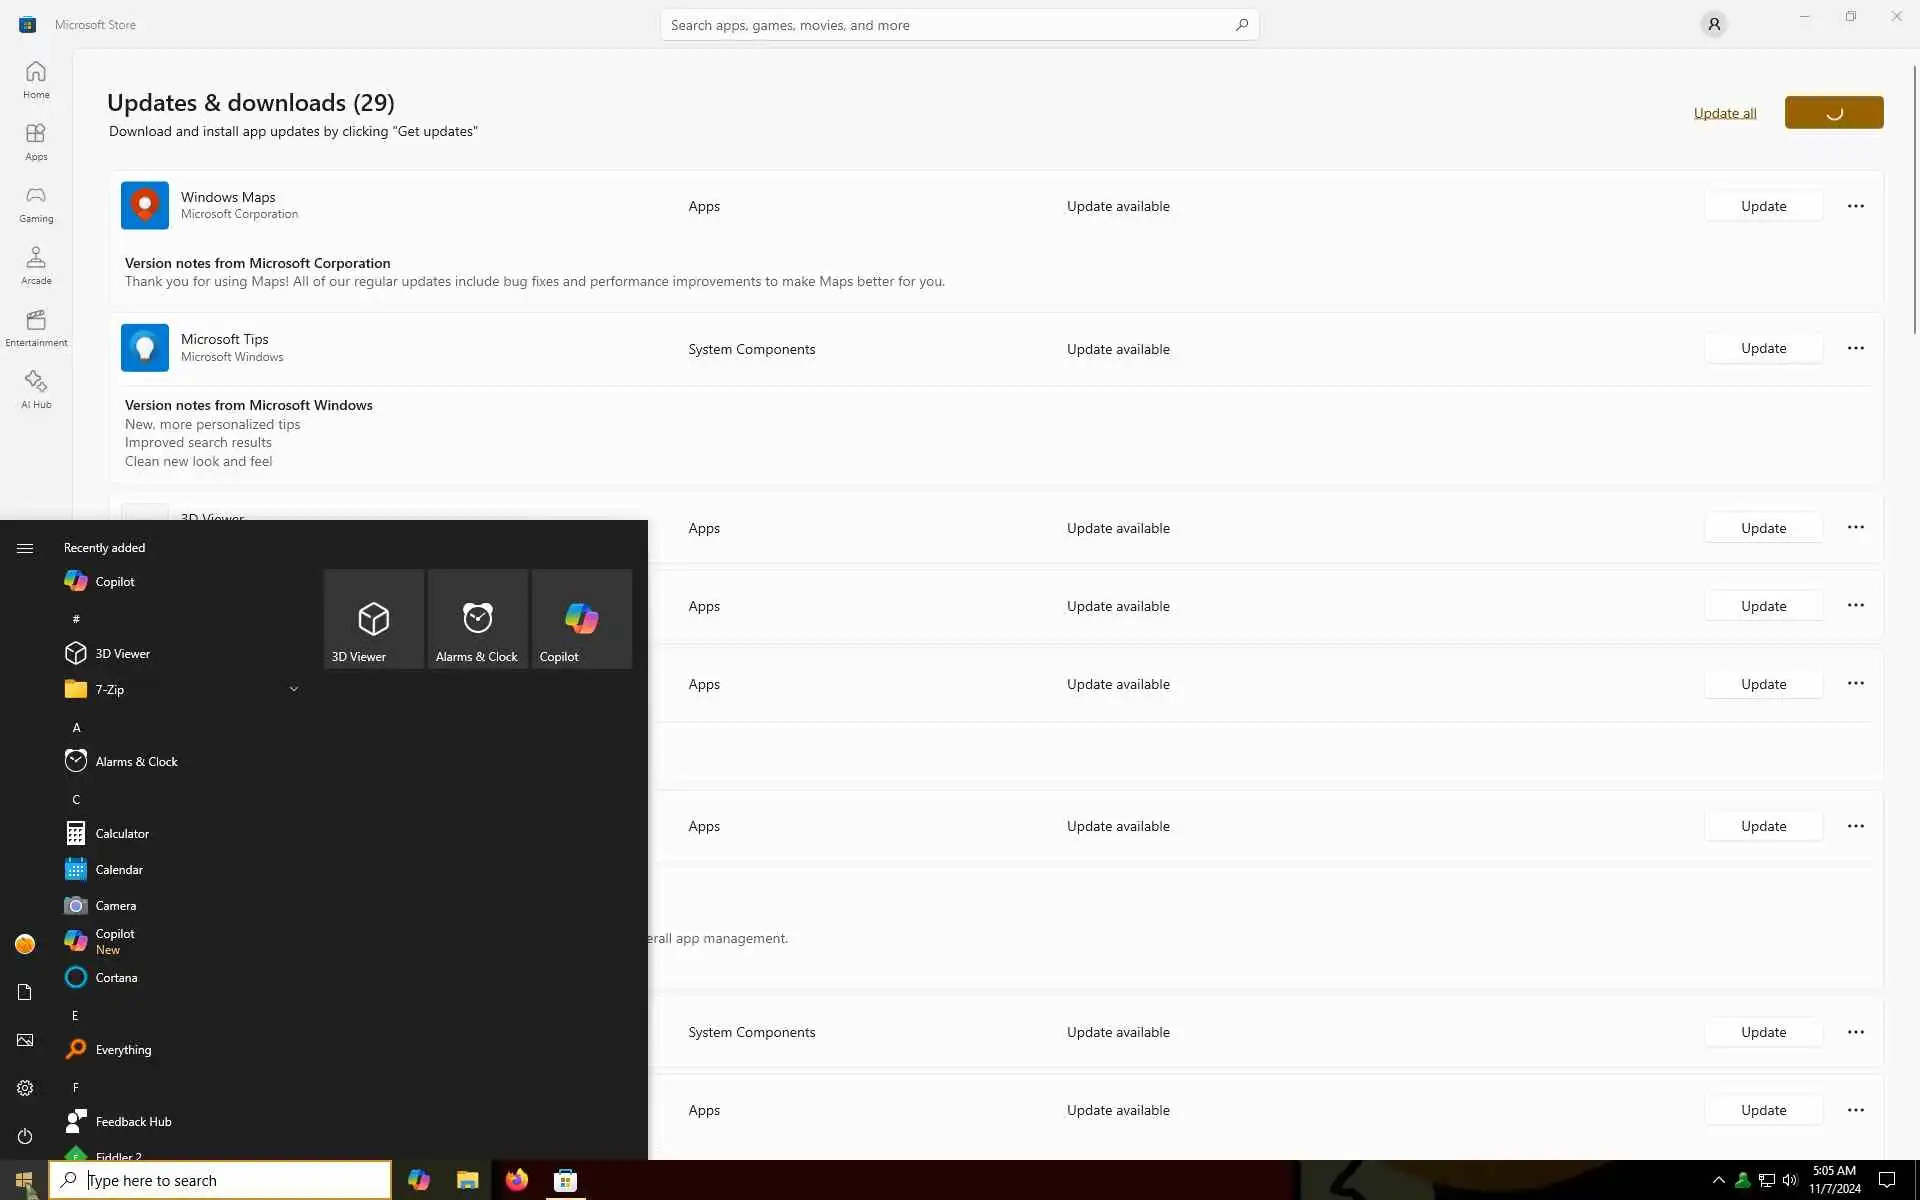Open Entertainment section in sidebar

pyautogui.click(x=36, y=328)
